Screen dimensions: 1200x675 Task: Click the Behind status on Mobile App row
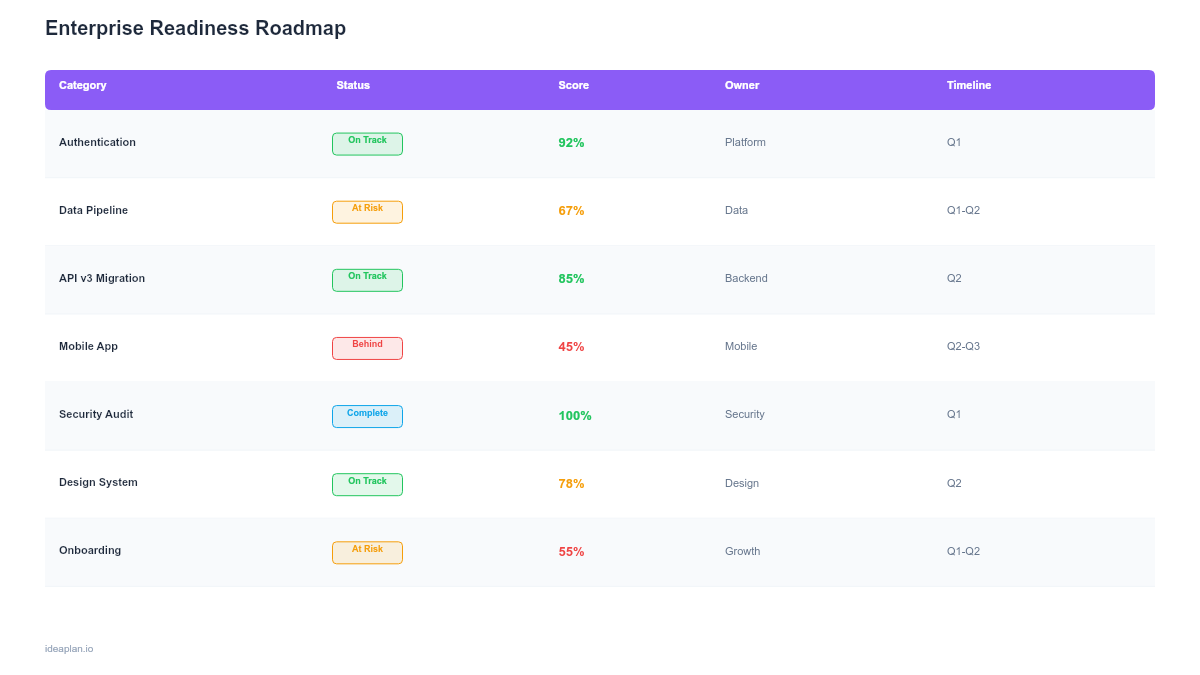[367, 348]
